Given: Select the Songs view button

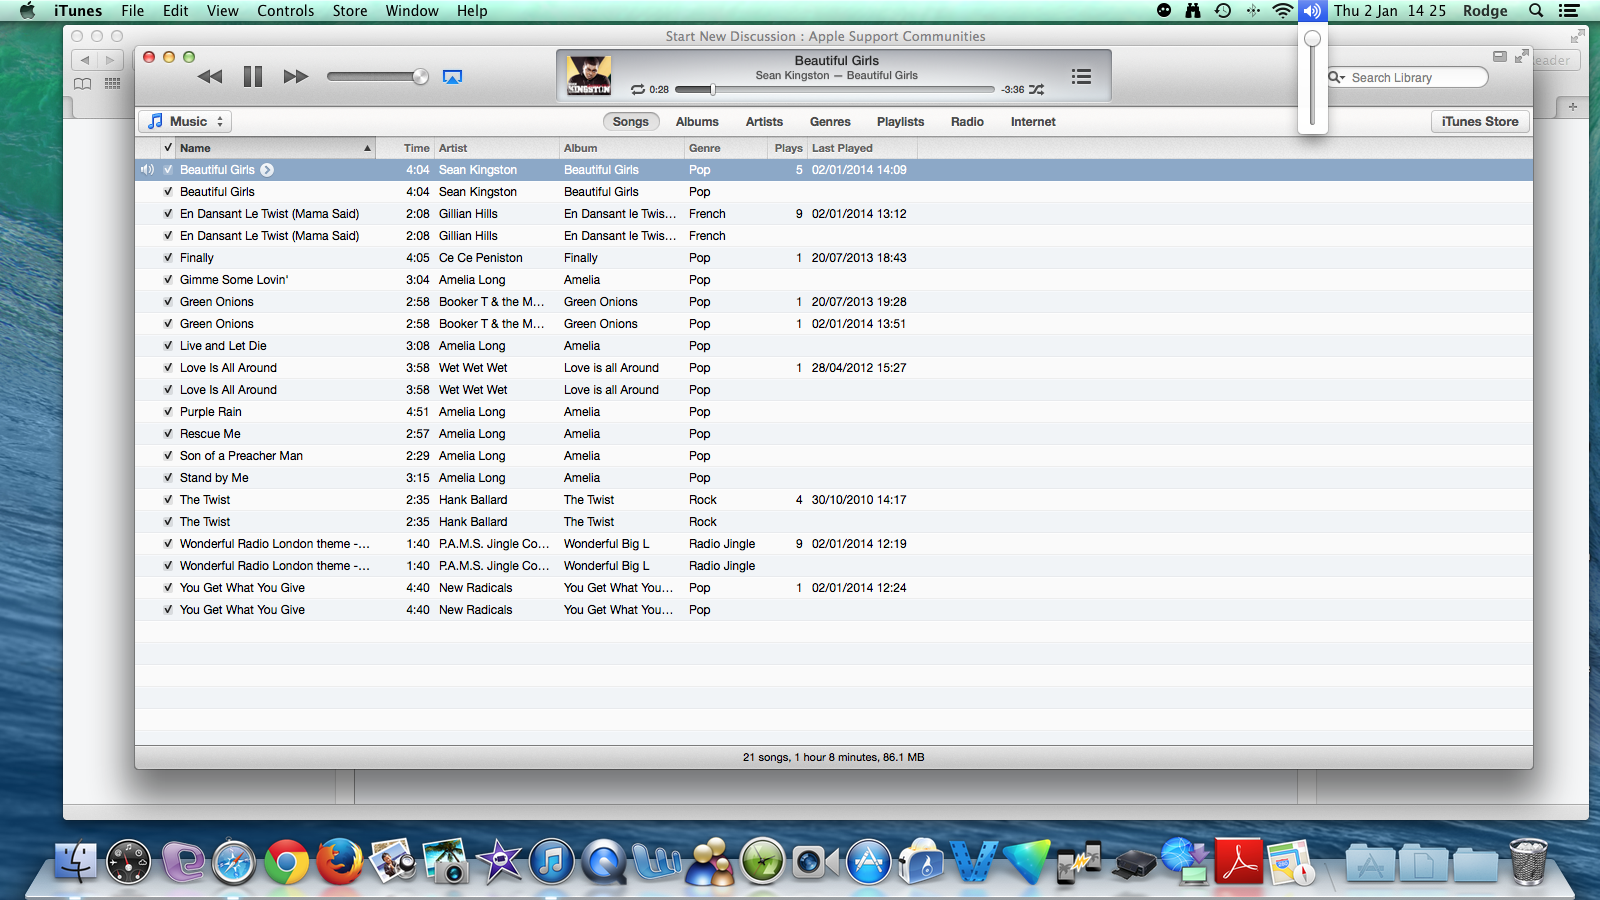Looking at the screenshot, I should coord(631,122).
